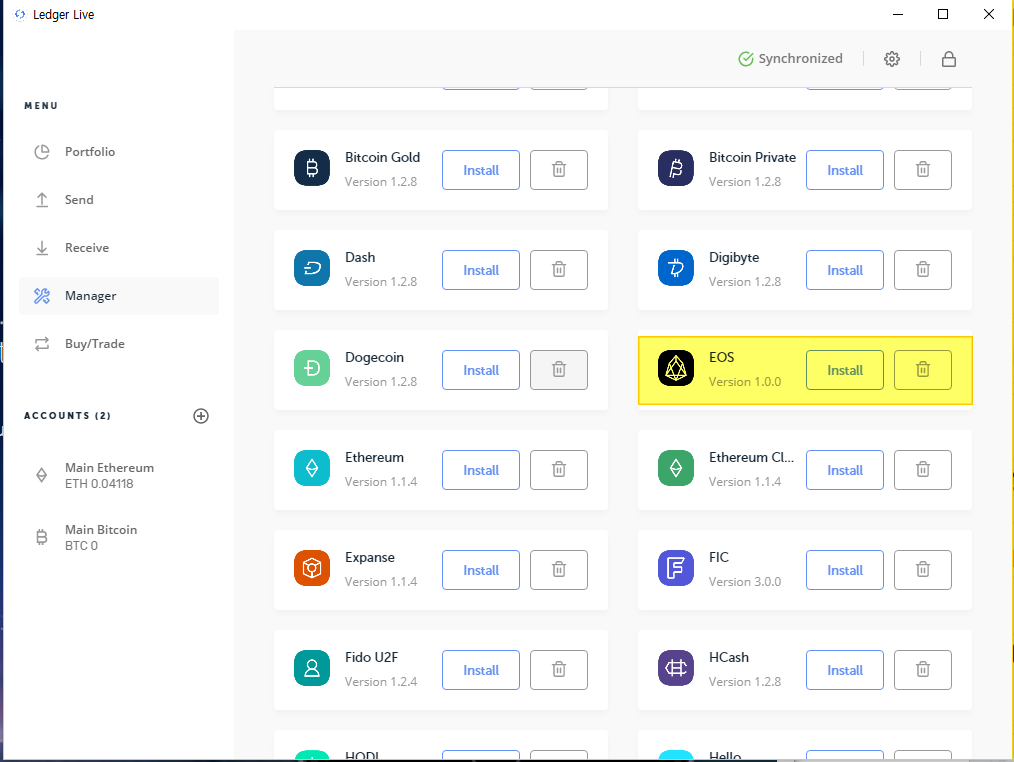
Task: Install the Digibyte app
Action: pyautogui.click(x=845, y=270)
